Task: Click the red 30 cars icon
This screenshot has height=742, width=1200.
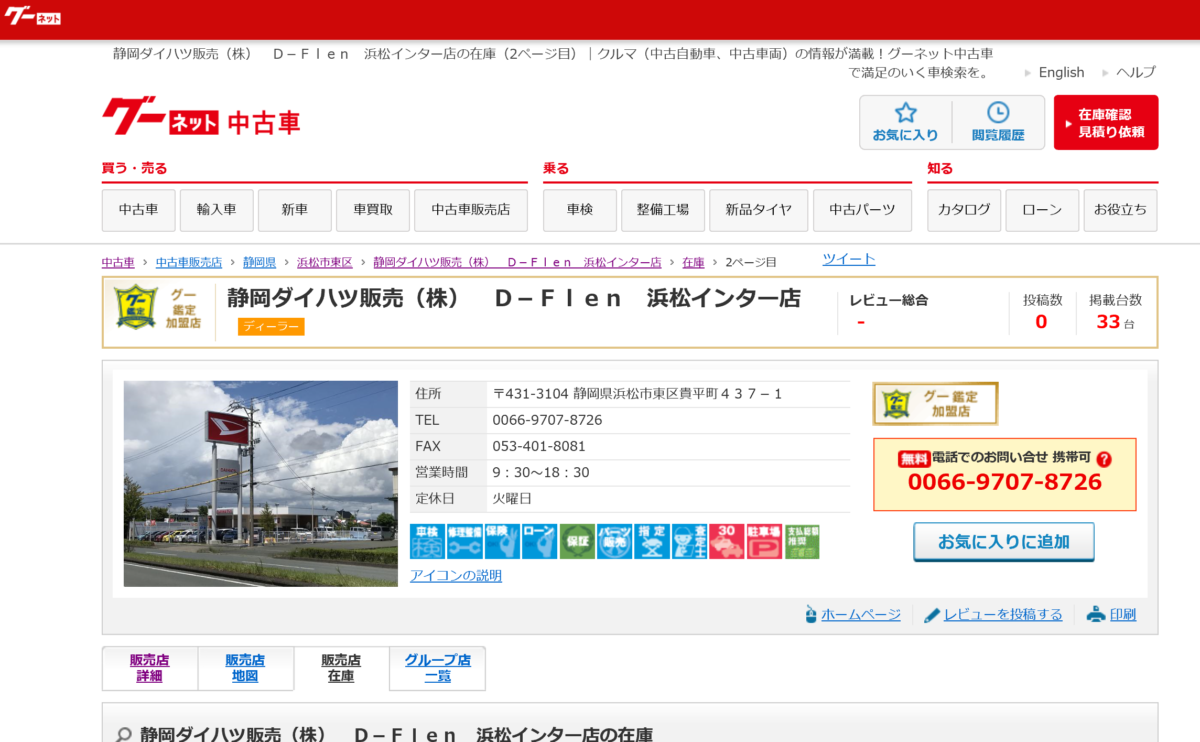Action: pyautogui.click(x=727, y=541)
